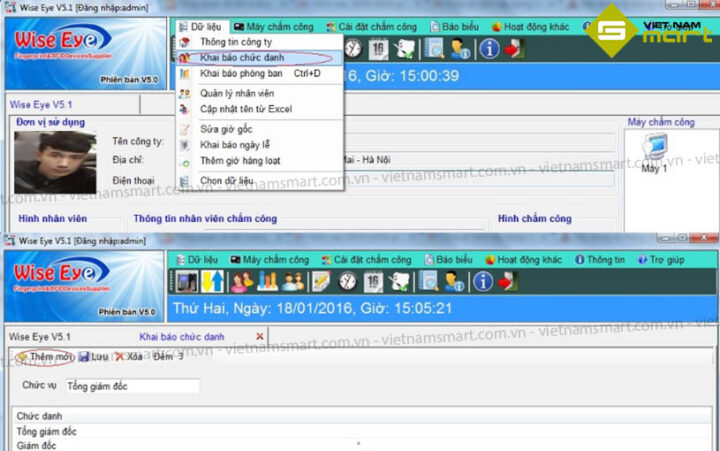
Task: Click the 'Máy 1' attendance device icon
Action: (x=654, y=153)
